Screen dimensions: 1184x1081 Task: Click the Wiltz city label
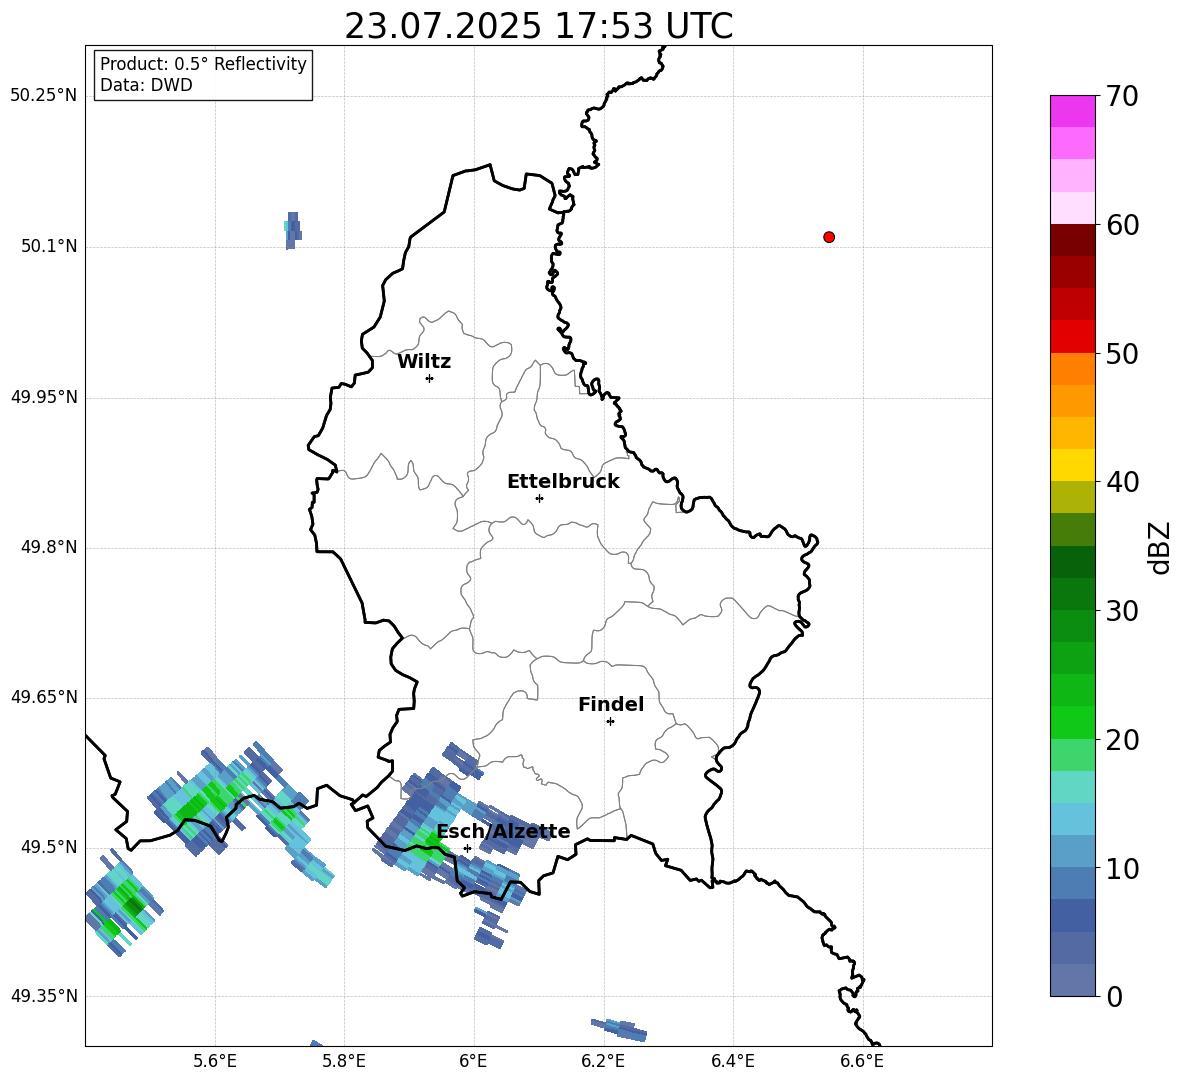click(424, 362)
